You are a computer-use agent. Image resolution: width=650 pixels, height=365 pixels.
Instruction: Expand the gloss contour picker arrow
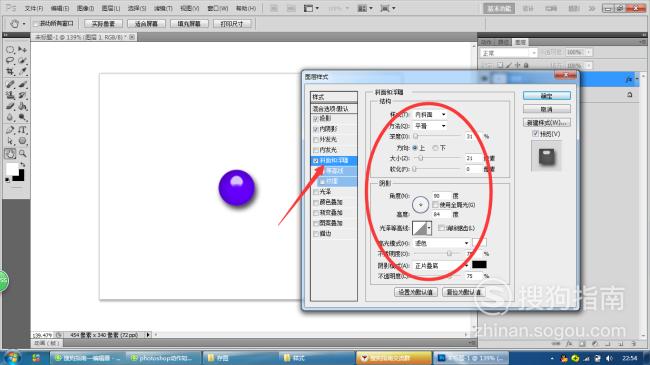coord(429,228)
